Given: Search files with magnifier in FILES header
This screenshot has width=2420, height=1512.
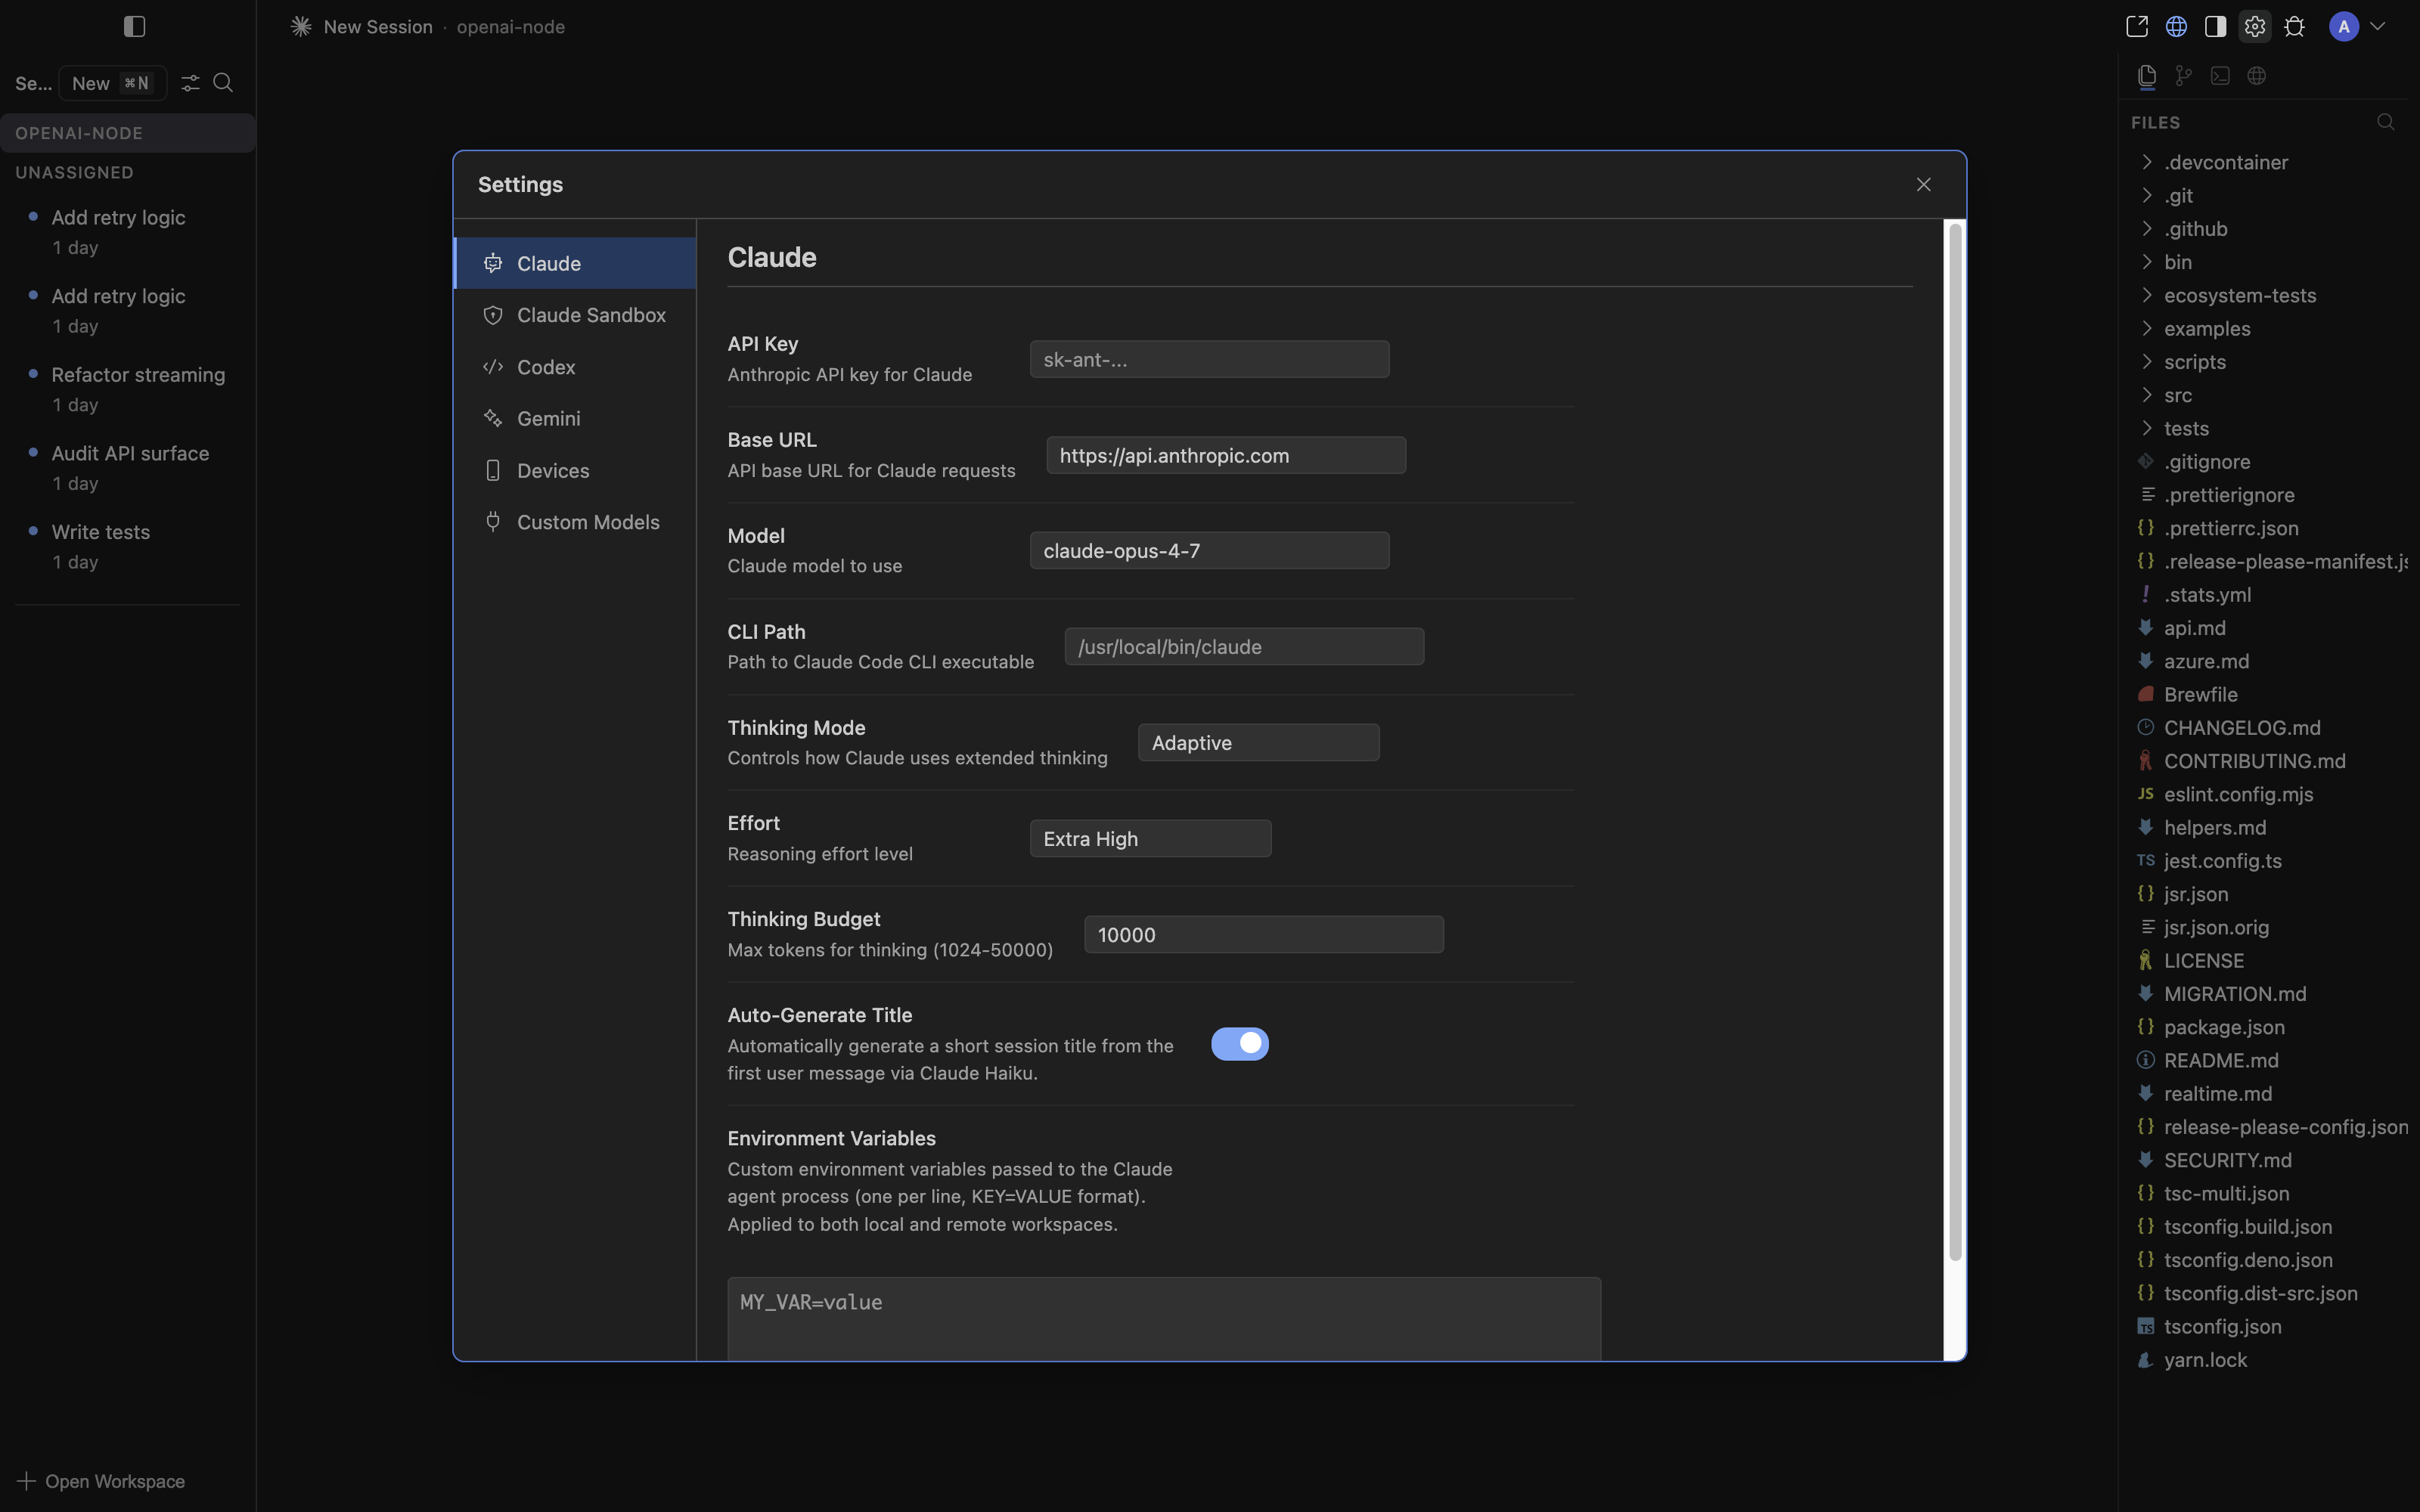Looking at the screenshot, I should pyautogui.click(x=2386, y=122).
